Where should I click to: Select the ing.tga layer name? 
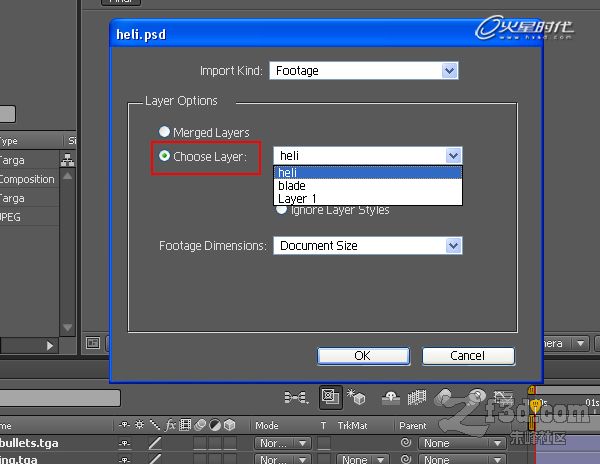point(19,459)
